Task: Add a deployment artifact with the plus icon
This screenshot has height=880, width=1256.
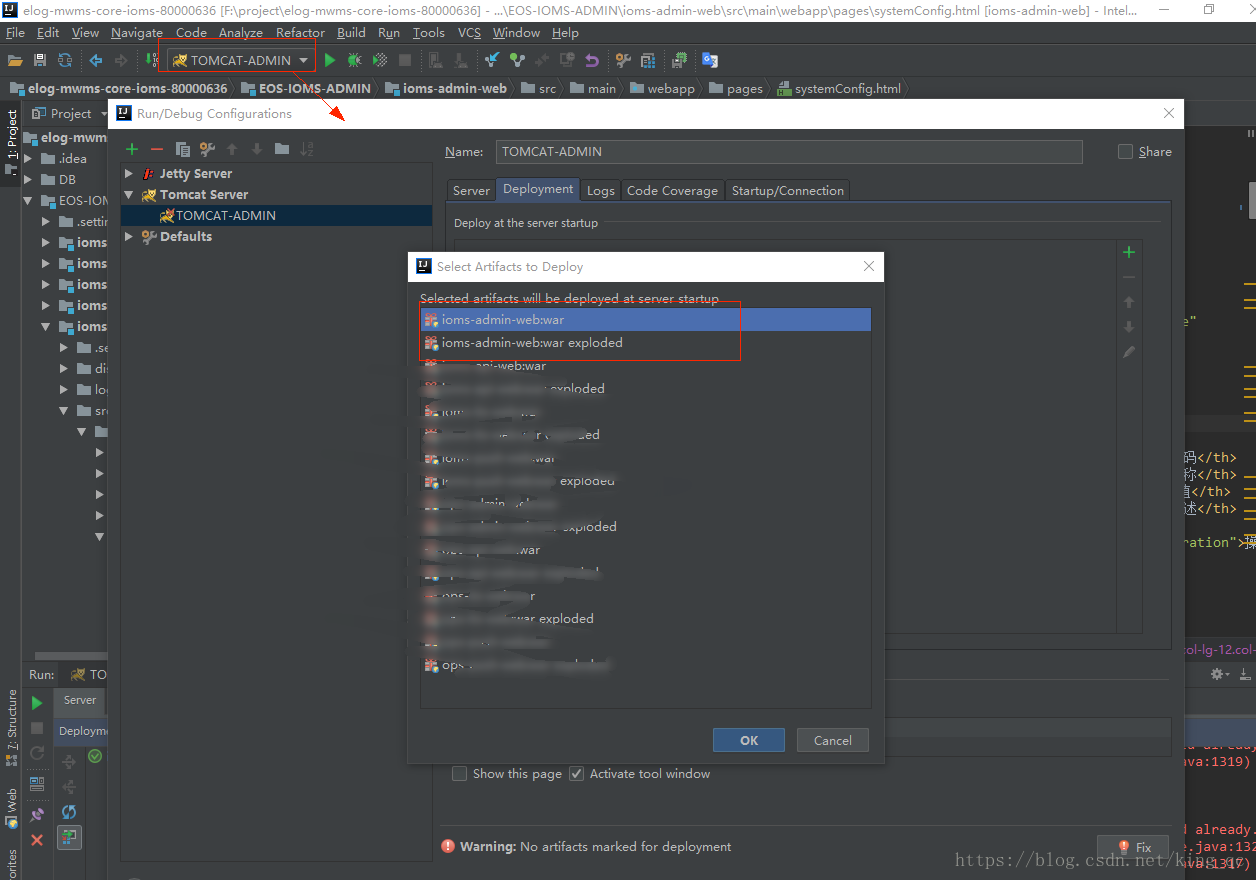Action: click(x=1129, y=252)
